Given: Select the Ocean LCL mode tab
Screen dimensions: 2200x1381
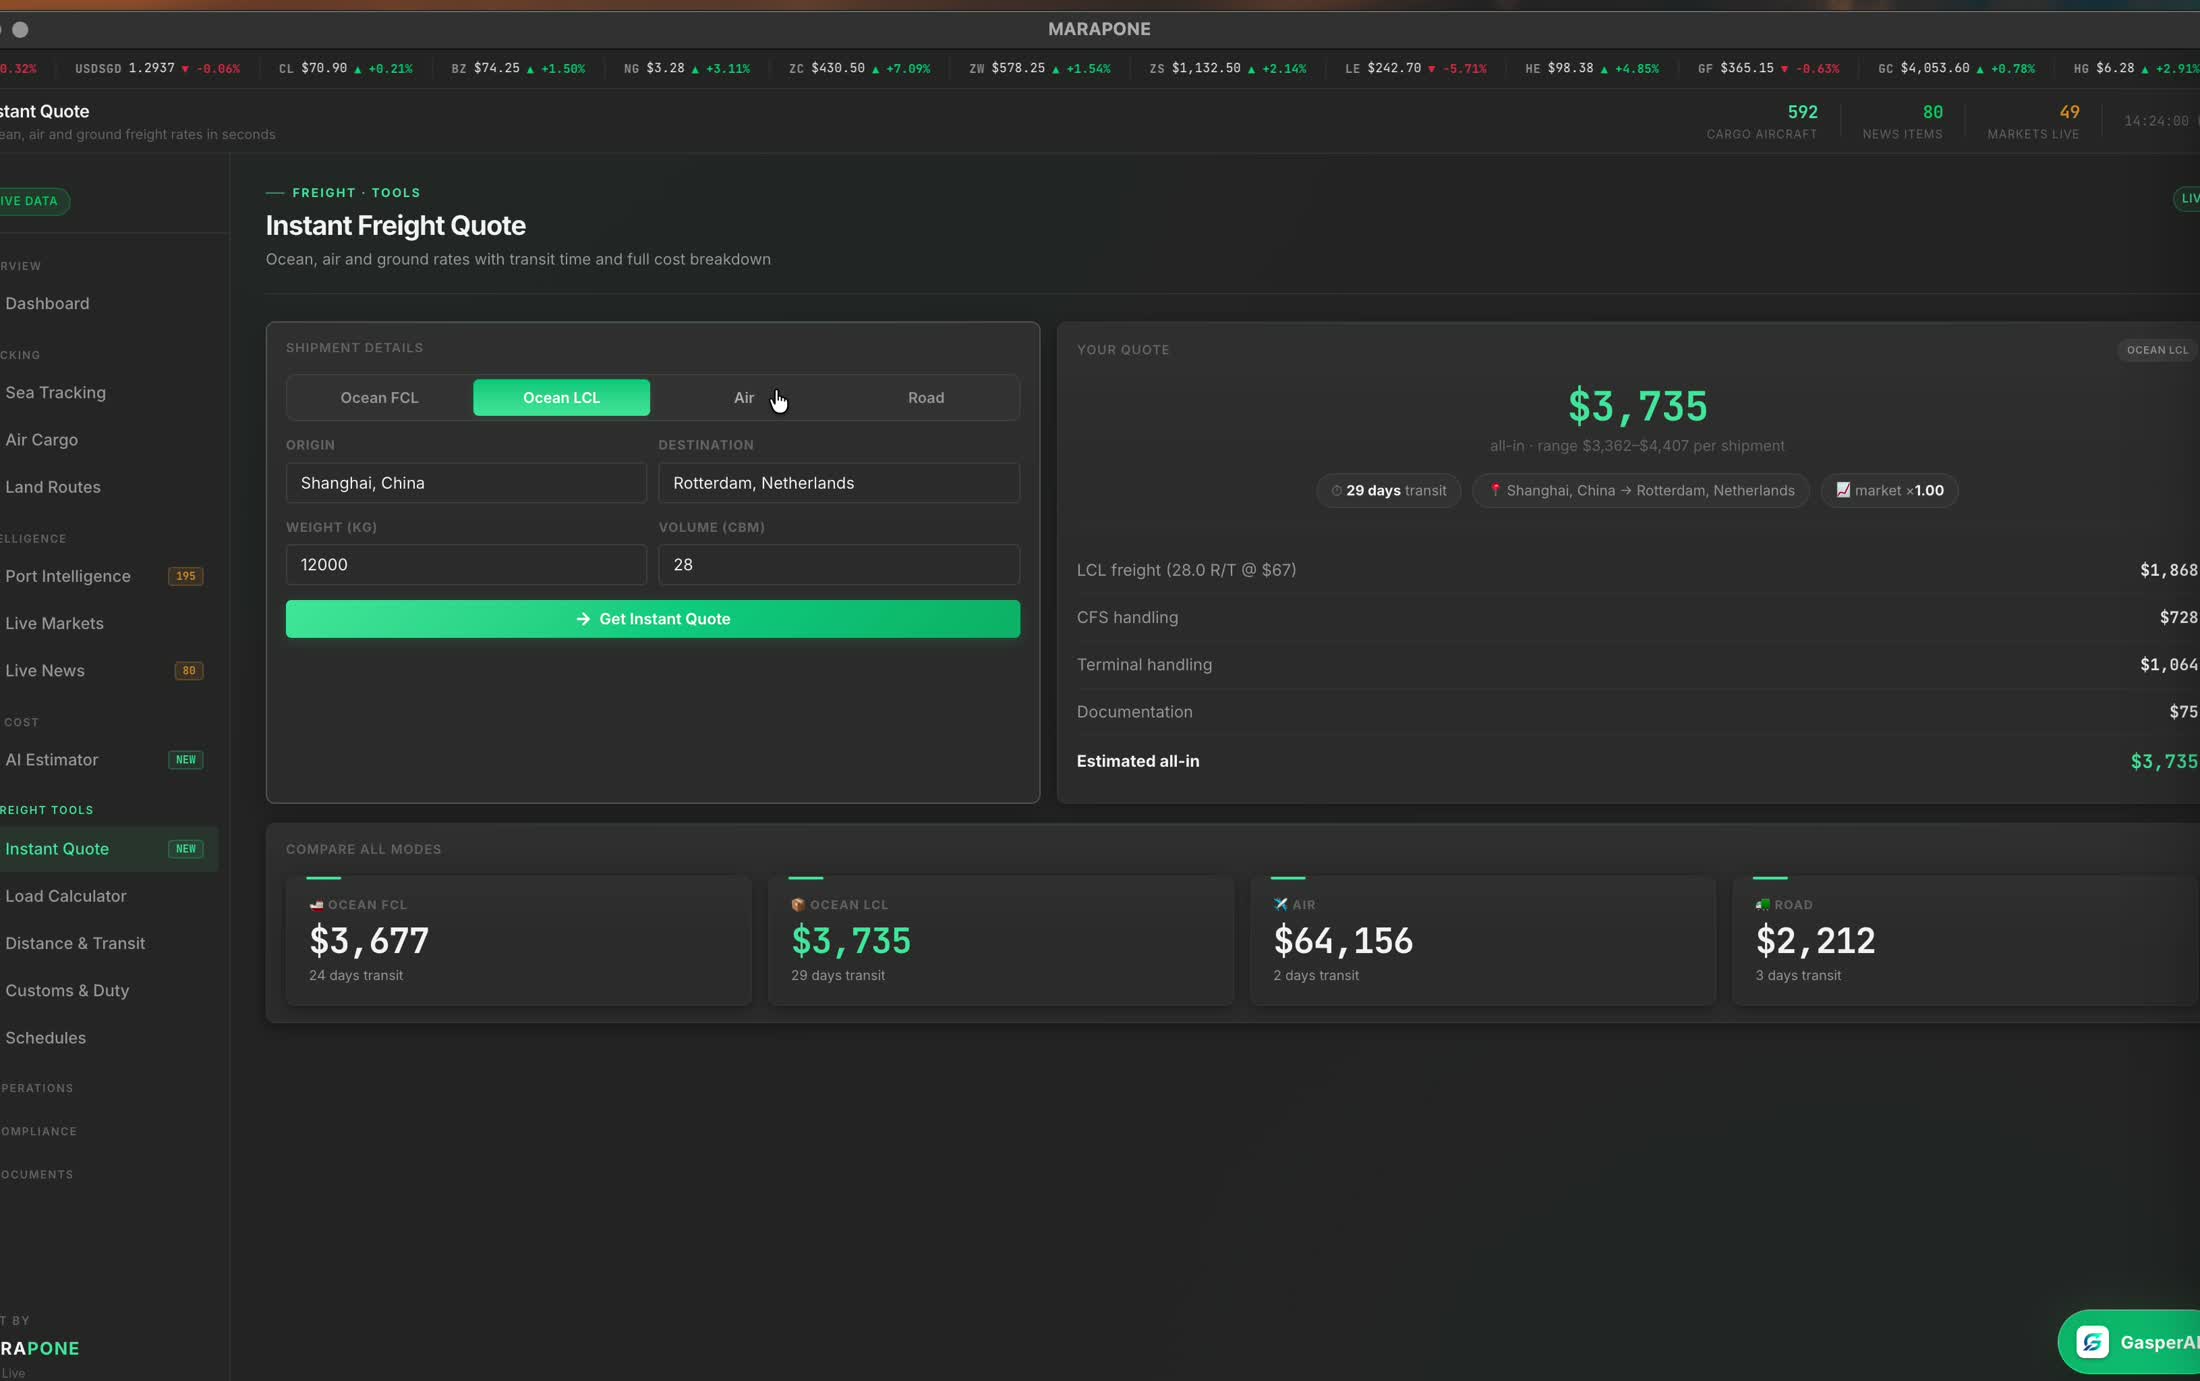Looking at the screenshot, I should pyautogui.click(x=561, y=397).
